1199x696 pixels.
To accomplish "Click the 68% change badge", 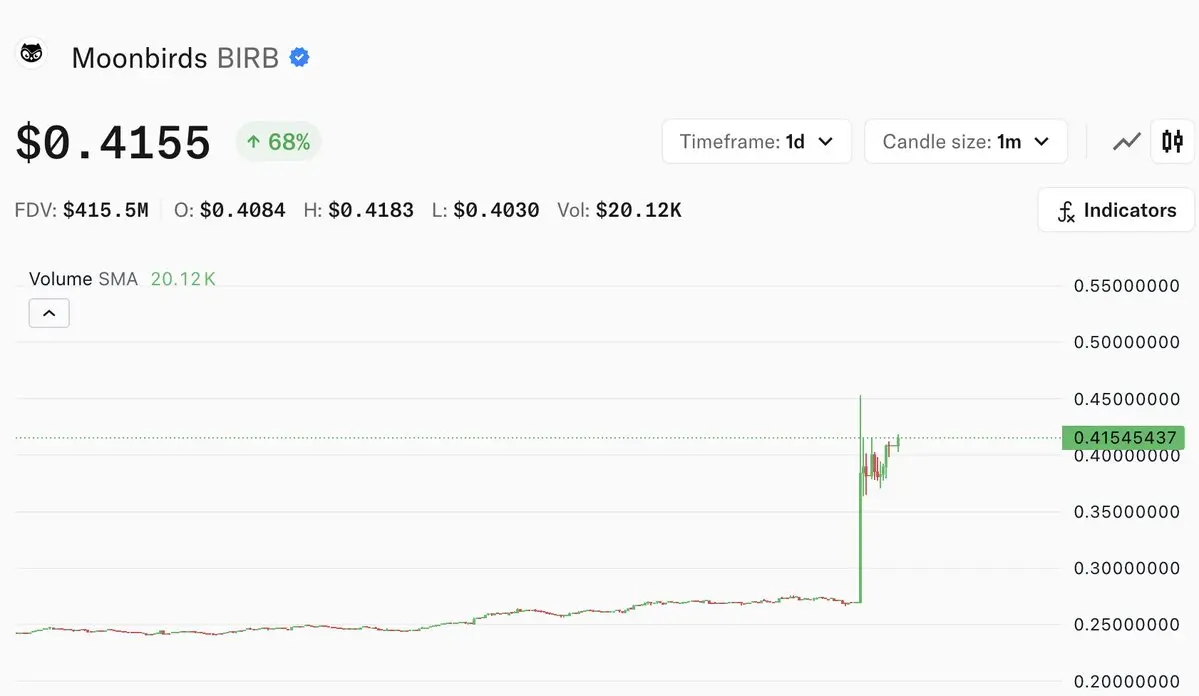I will [x=278, y=141].
